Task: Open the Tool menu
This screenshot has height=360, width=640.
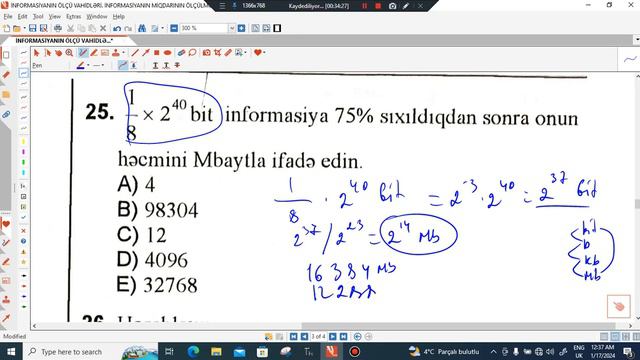Action: click(x=38, y=17)
